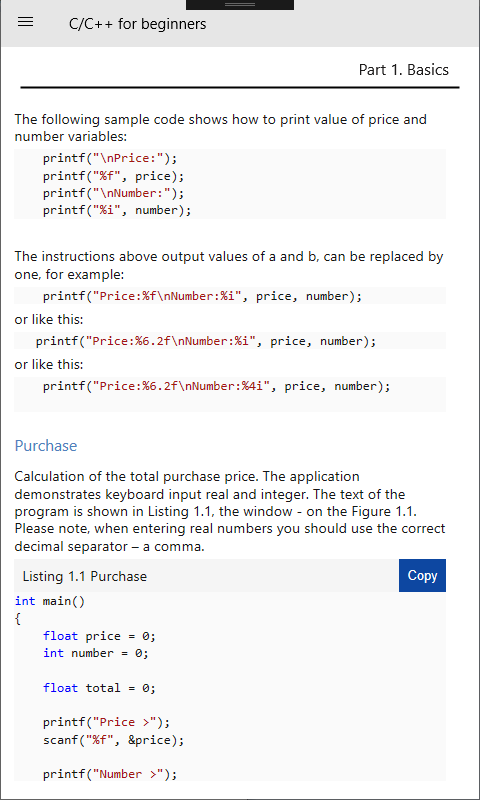Click the printf line with "%6.2f\nNumber:%i"
Viewport: 480px width, 800px height.
pyautogui.click(x=206, y=341)
